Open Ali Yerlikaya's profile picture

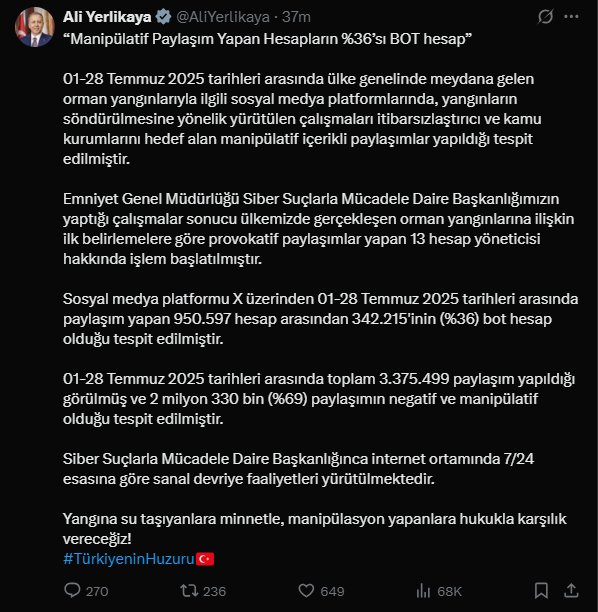(x=35, y=27)
